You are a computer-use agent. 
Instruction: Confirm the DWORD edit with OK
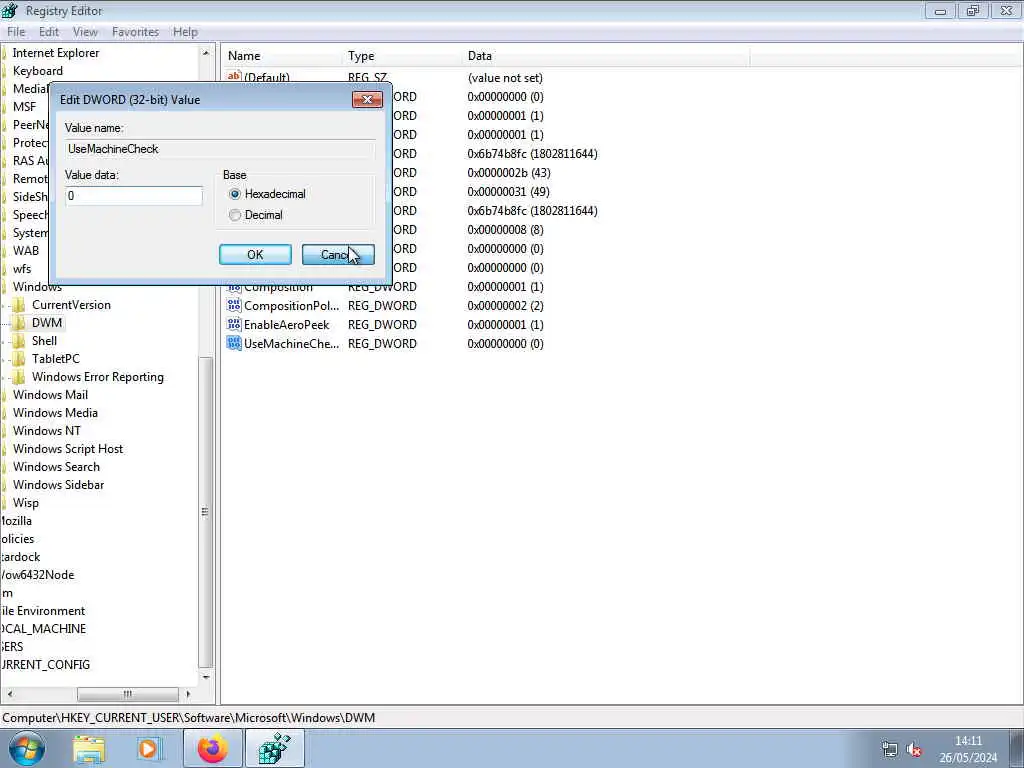point(255,255)
